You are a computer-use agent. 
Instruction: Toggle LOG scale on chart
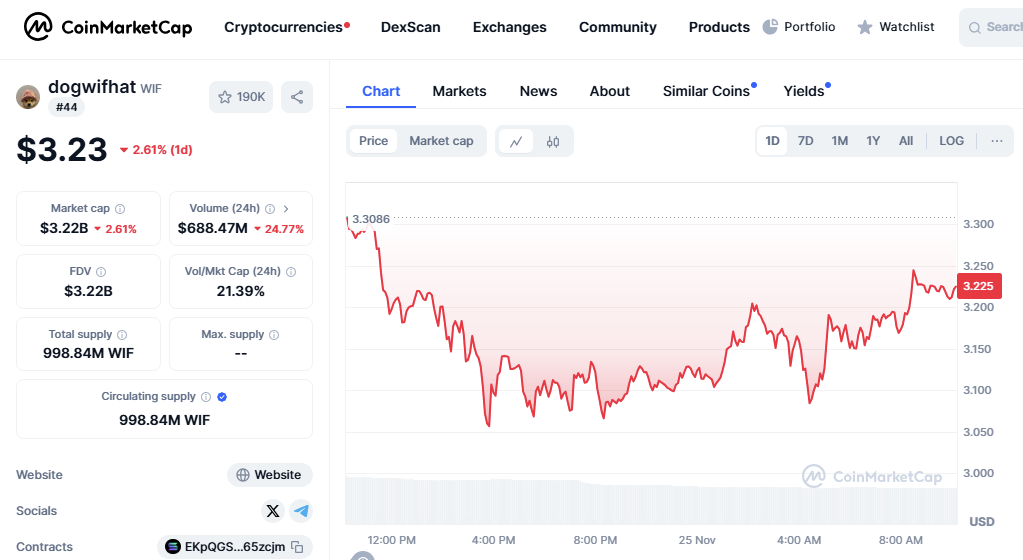(951, 141)
